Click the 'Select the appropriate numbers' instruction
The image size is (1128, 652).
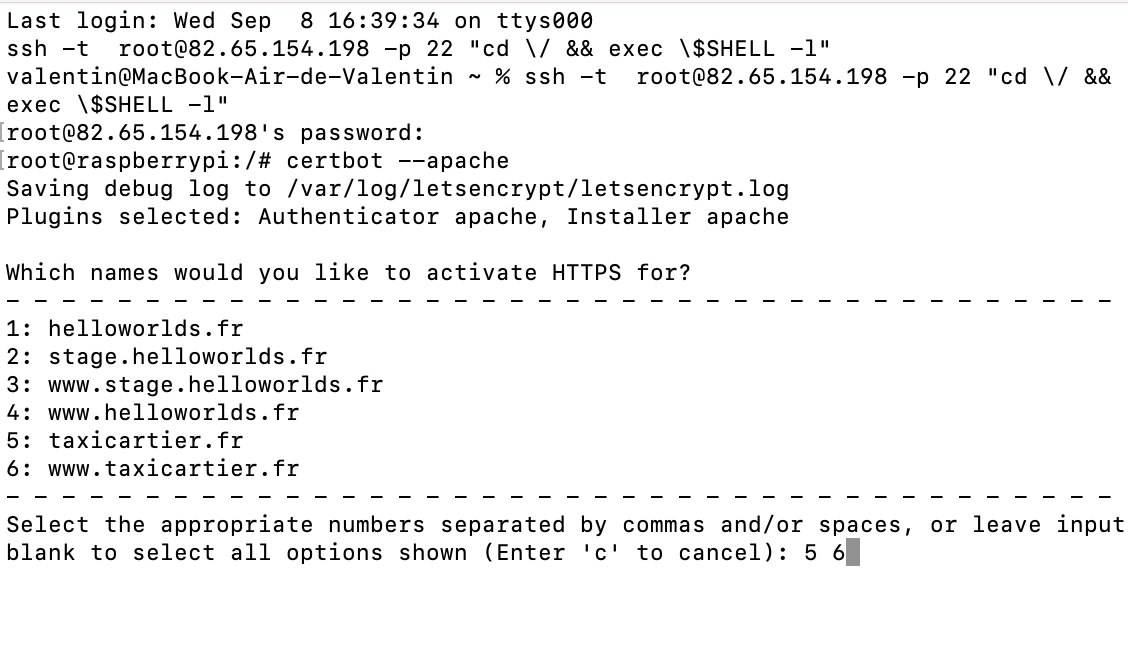pyautogui.click(x=216, y=525)
